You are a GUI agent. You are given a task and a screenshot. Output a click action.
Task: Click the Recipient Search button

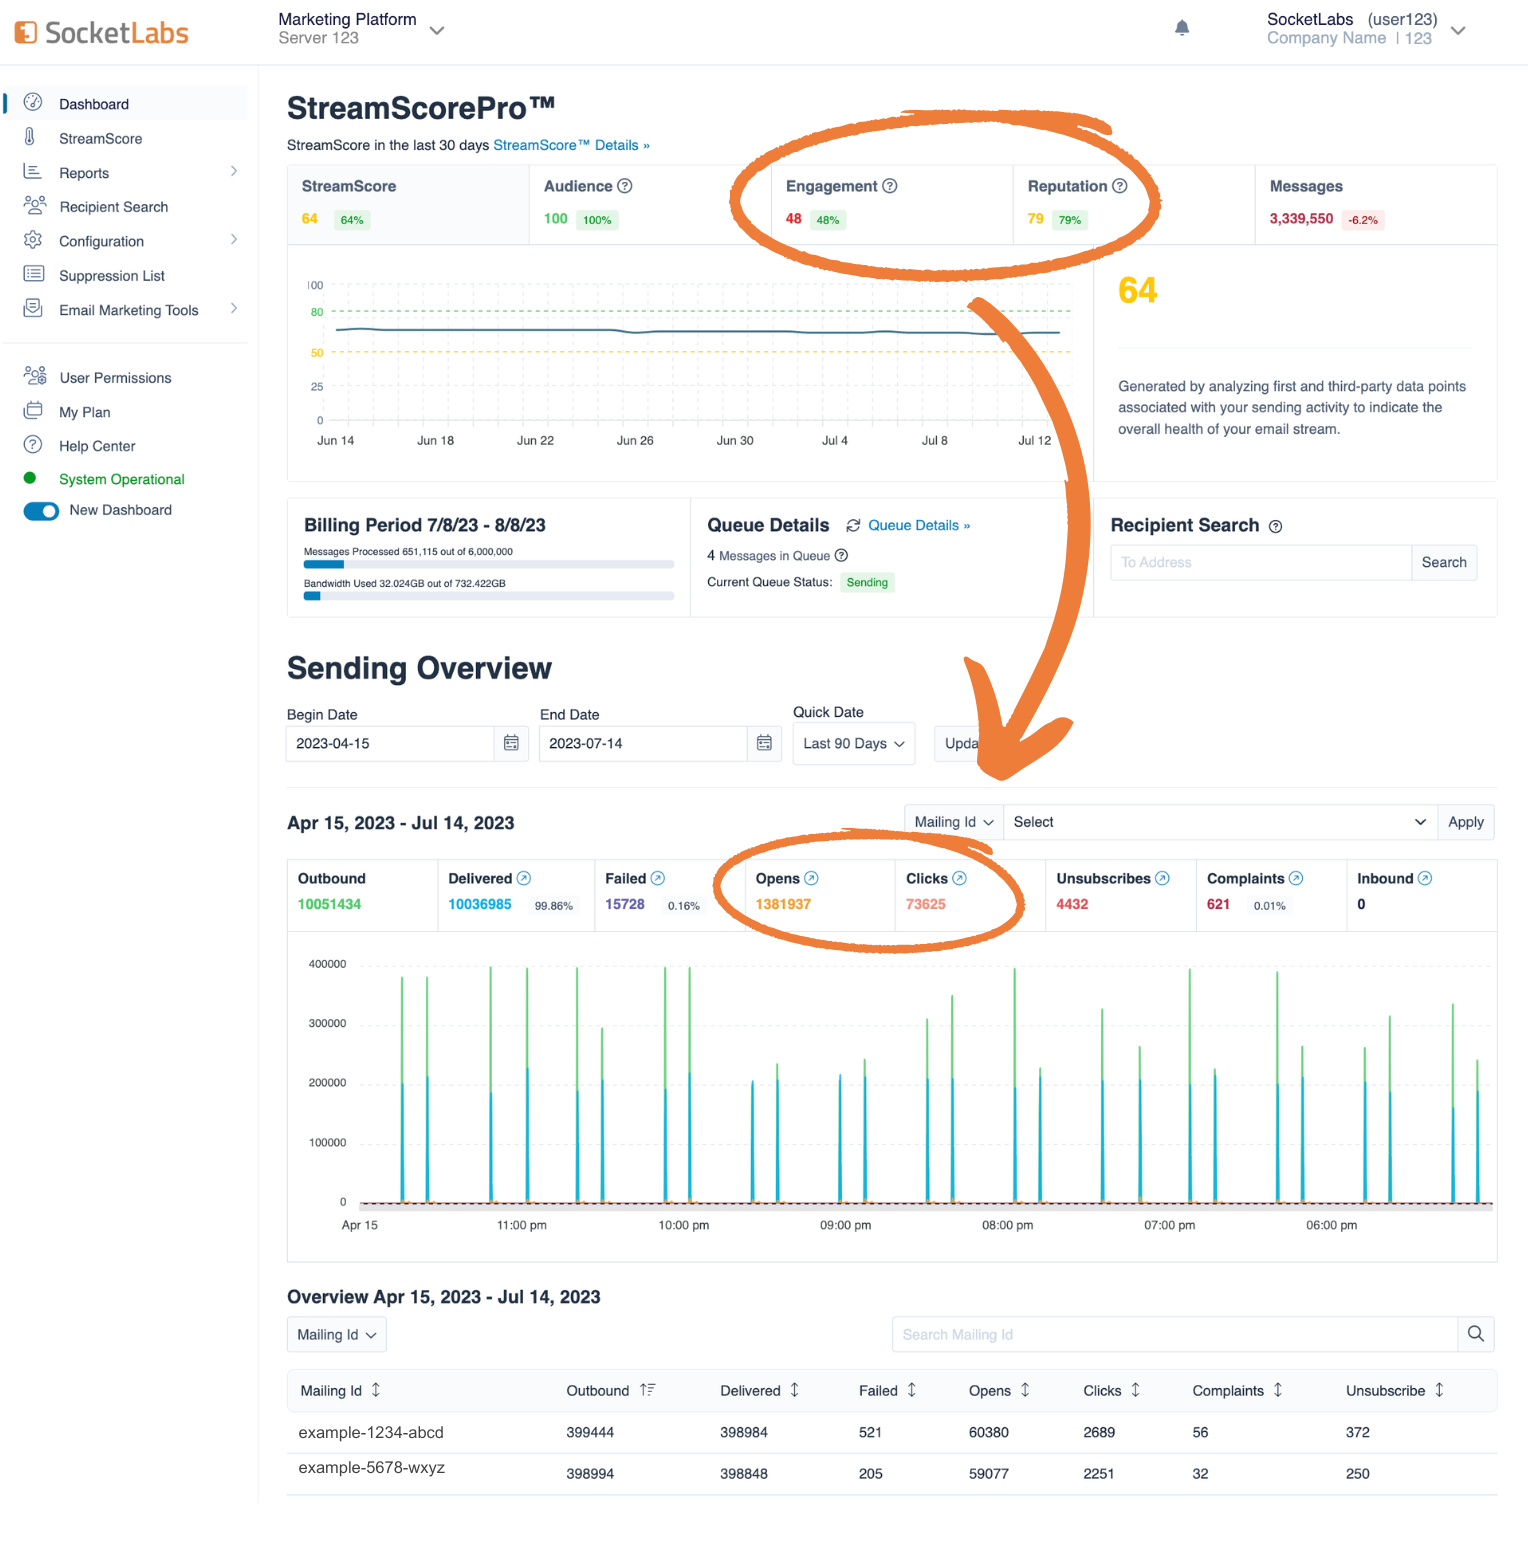[1444, 563]
